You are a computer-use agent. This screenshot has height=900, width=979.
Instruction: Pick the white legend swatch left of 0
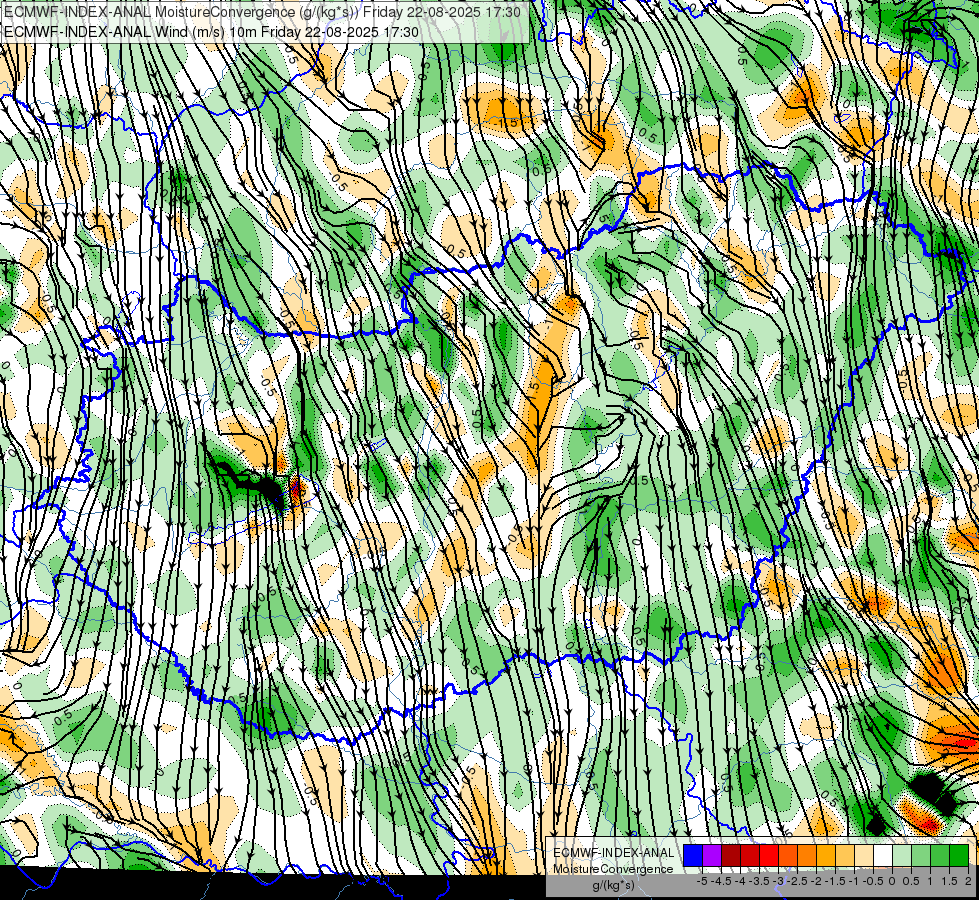point(883,855)
